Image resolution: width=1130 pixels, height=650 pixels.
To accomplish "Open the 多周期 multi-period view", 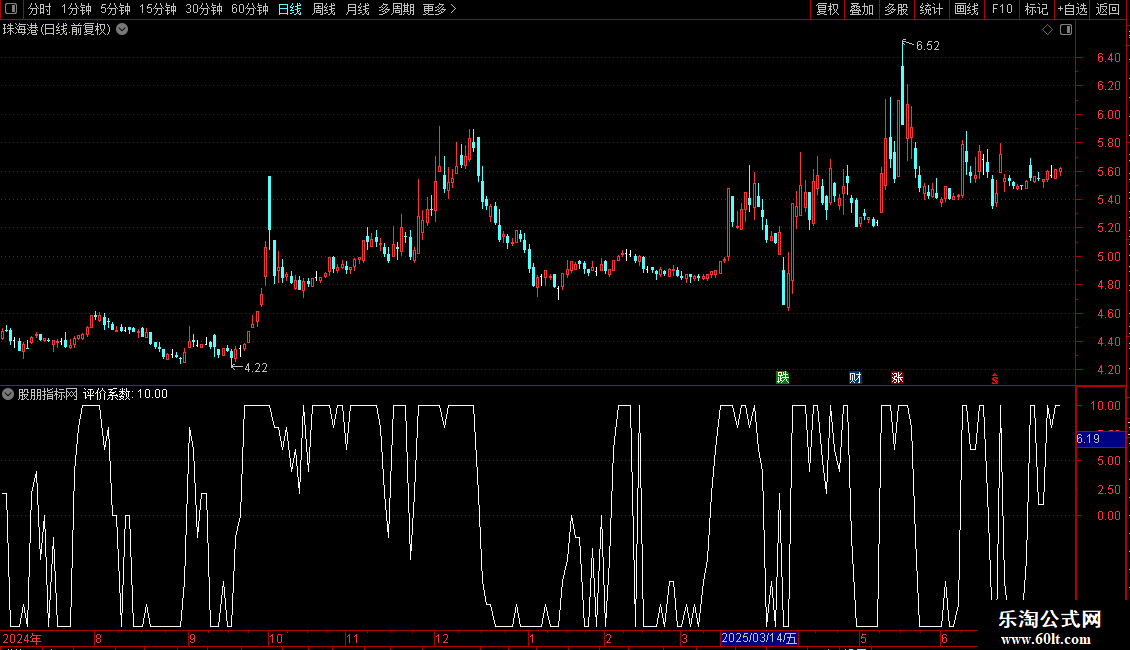I will pyautogui.click(x=396, y=9).
